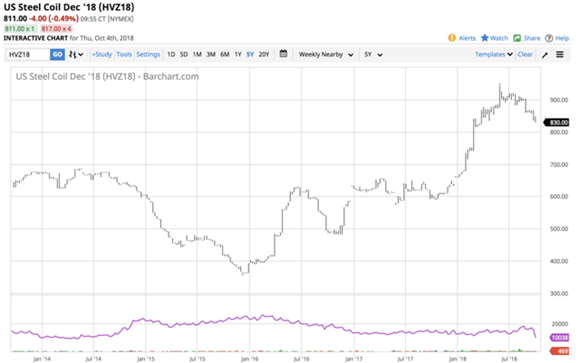Click the Clear link
Image resolution: width=580 pixels, height=363 pixels.
point(525,54)
